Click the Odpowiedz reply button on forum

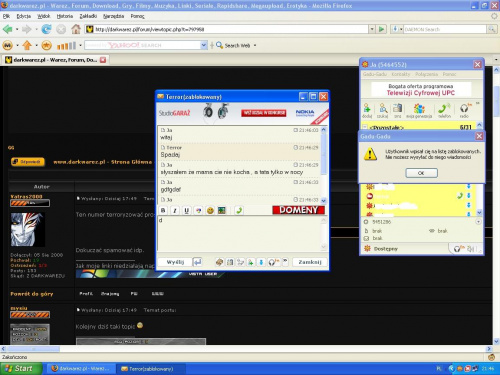click(28, 162)
